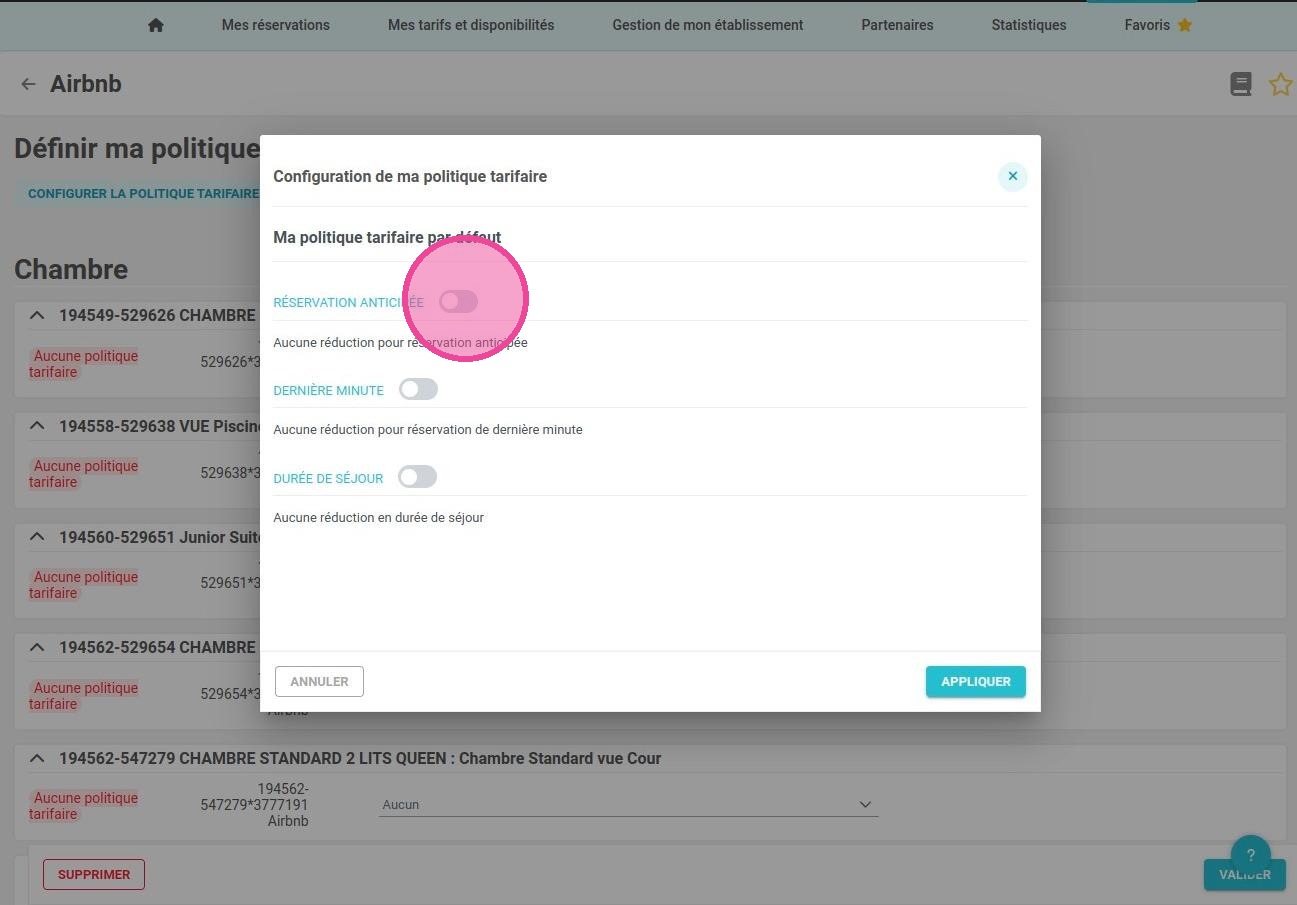The width and height of the screenshot is (1297, 905).
Task: Click Aucune politique tarifaire tag in 529654 row
Action: click(x=84, y=696)
